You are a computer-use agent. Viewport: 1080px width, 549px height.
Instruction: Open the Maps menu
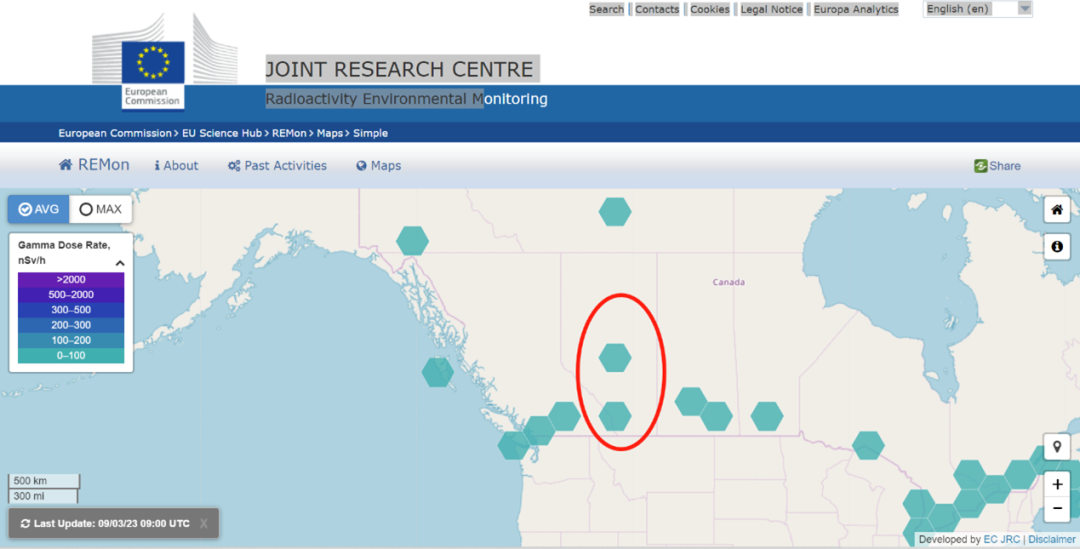[378, 165]
